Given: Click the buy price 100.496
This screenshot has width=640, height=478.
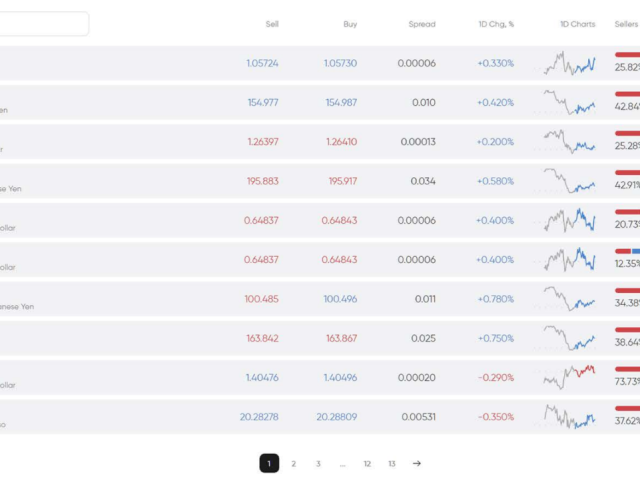Looking at the screenshot, I should pos(340,299).
